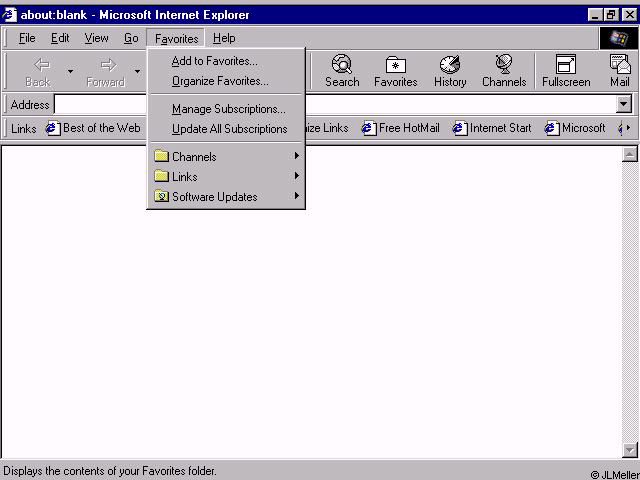Screen dimensions: 640x480
Task: Click the vertical scrollbar down arrow
Action: (x=630, y=450)
